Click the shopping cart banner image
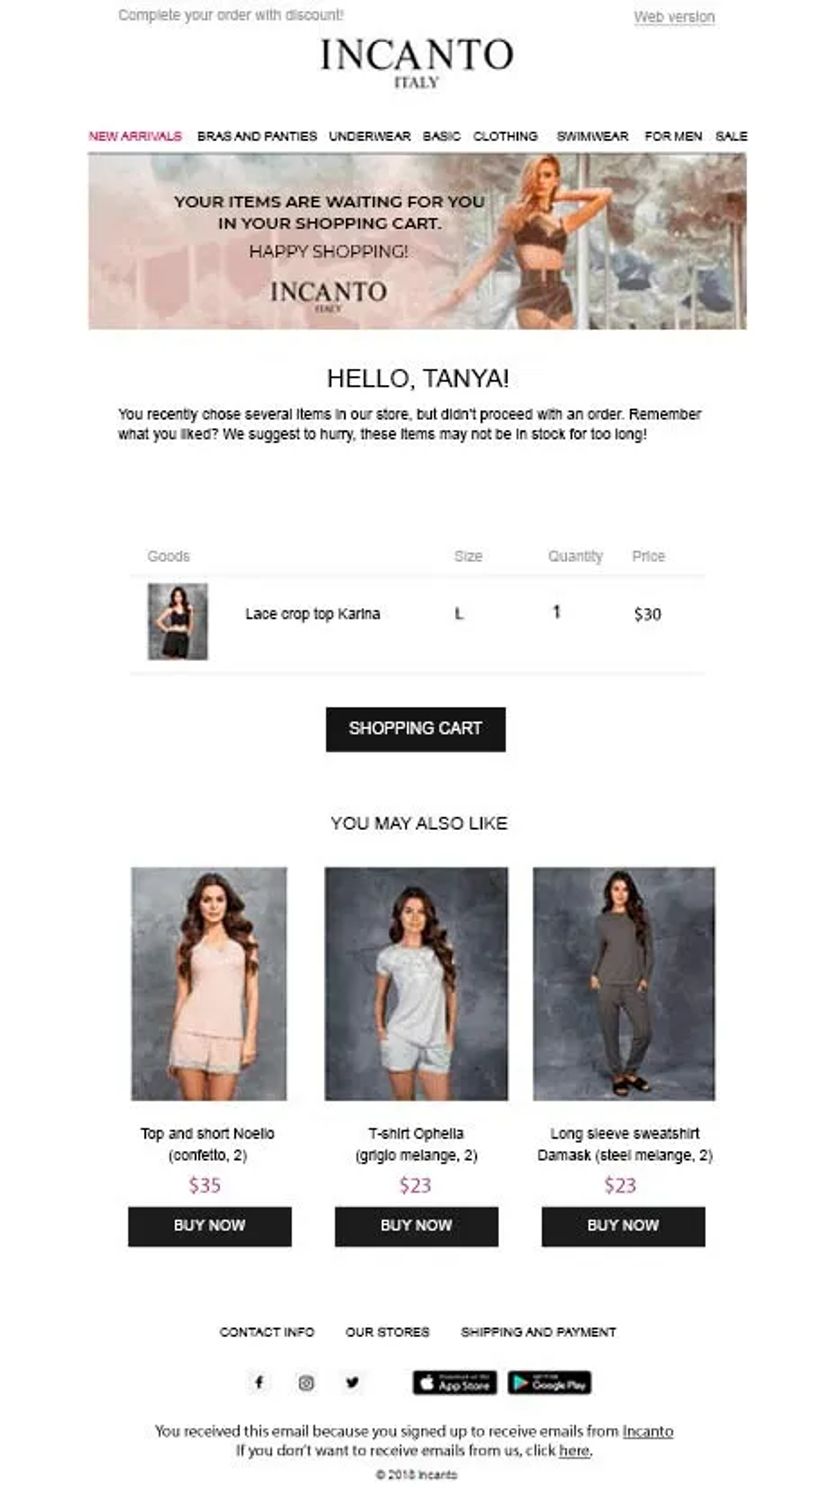Viewport: 836px width, 1498px height. pyautogui.click(x=417, y=241)
